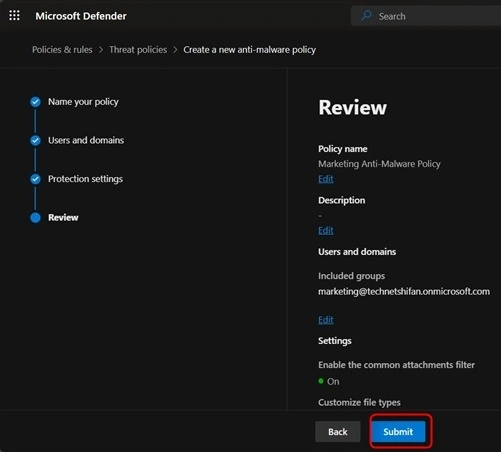Open the app launcher waffle icon

(14, 15)
